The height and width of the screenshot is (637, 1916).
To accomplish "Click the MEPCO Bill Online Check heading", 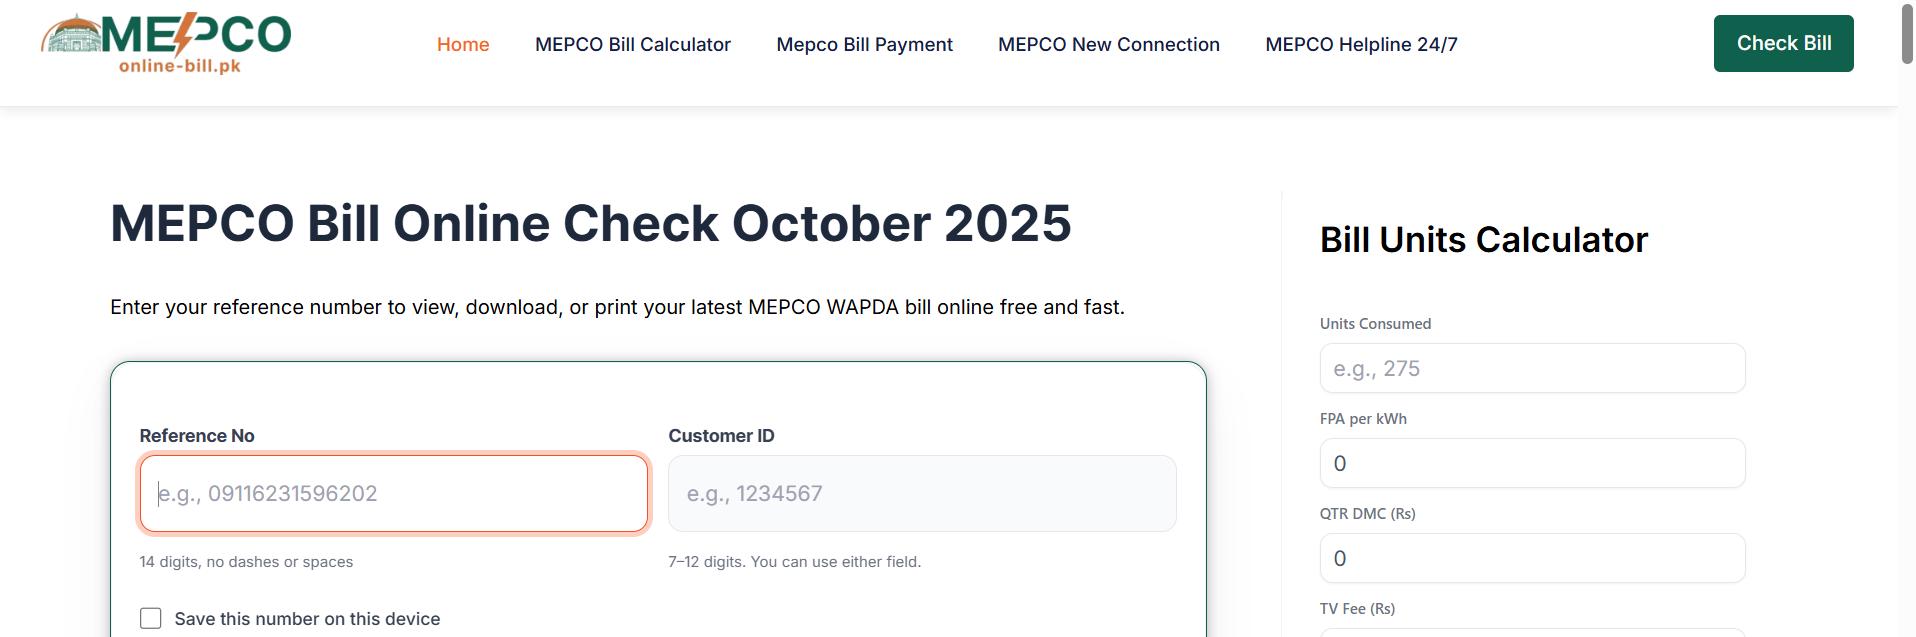I will [x=590, y=223].
